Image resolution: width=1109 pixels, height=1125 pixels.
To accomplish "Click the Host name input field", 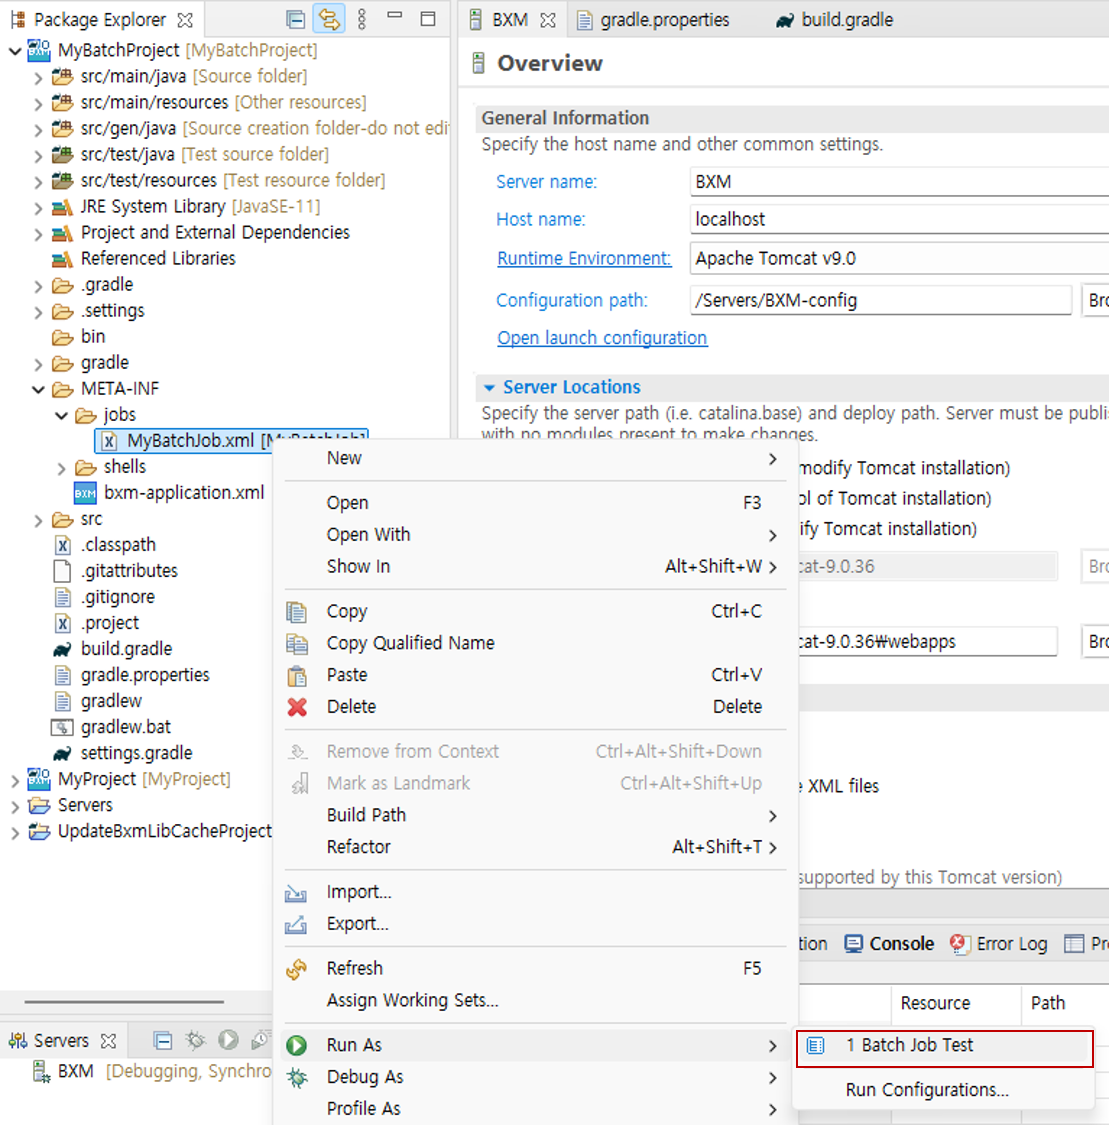I will (890, 217).
